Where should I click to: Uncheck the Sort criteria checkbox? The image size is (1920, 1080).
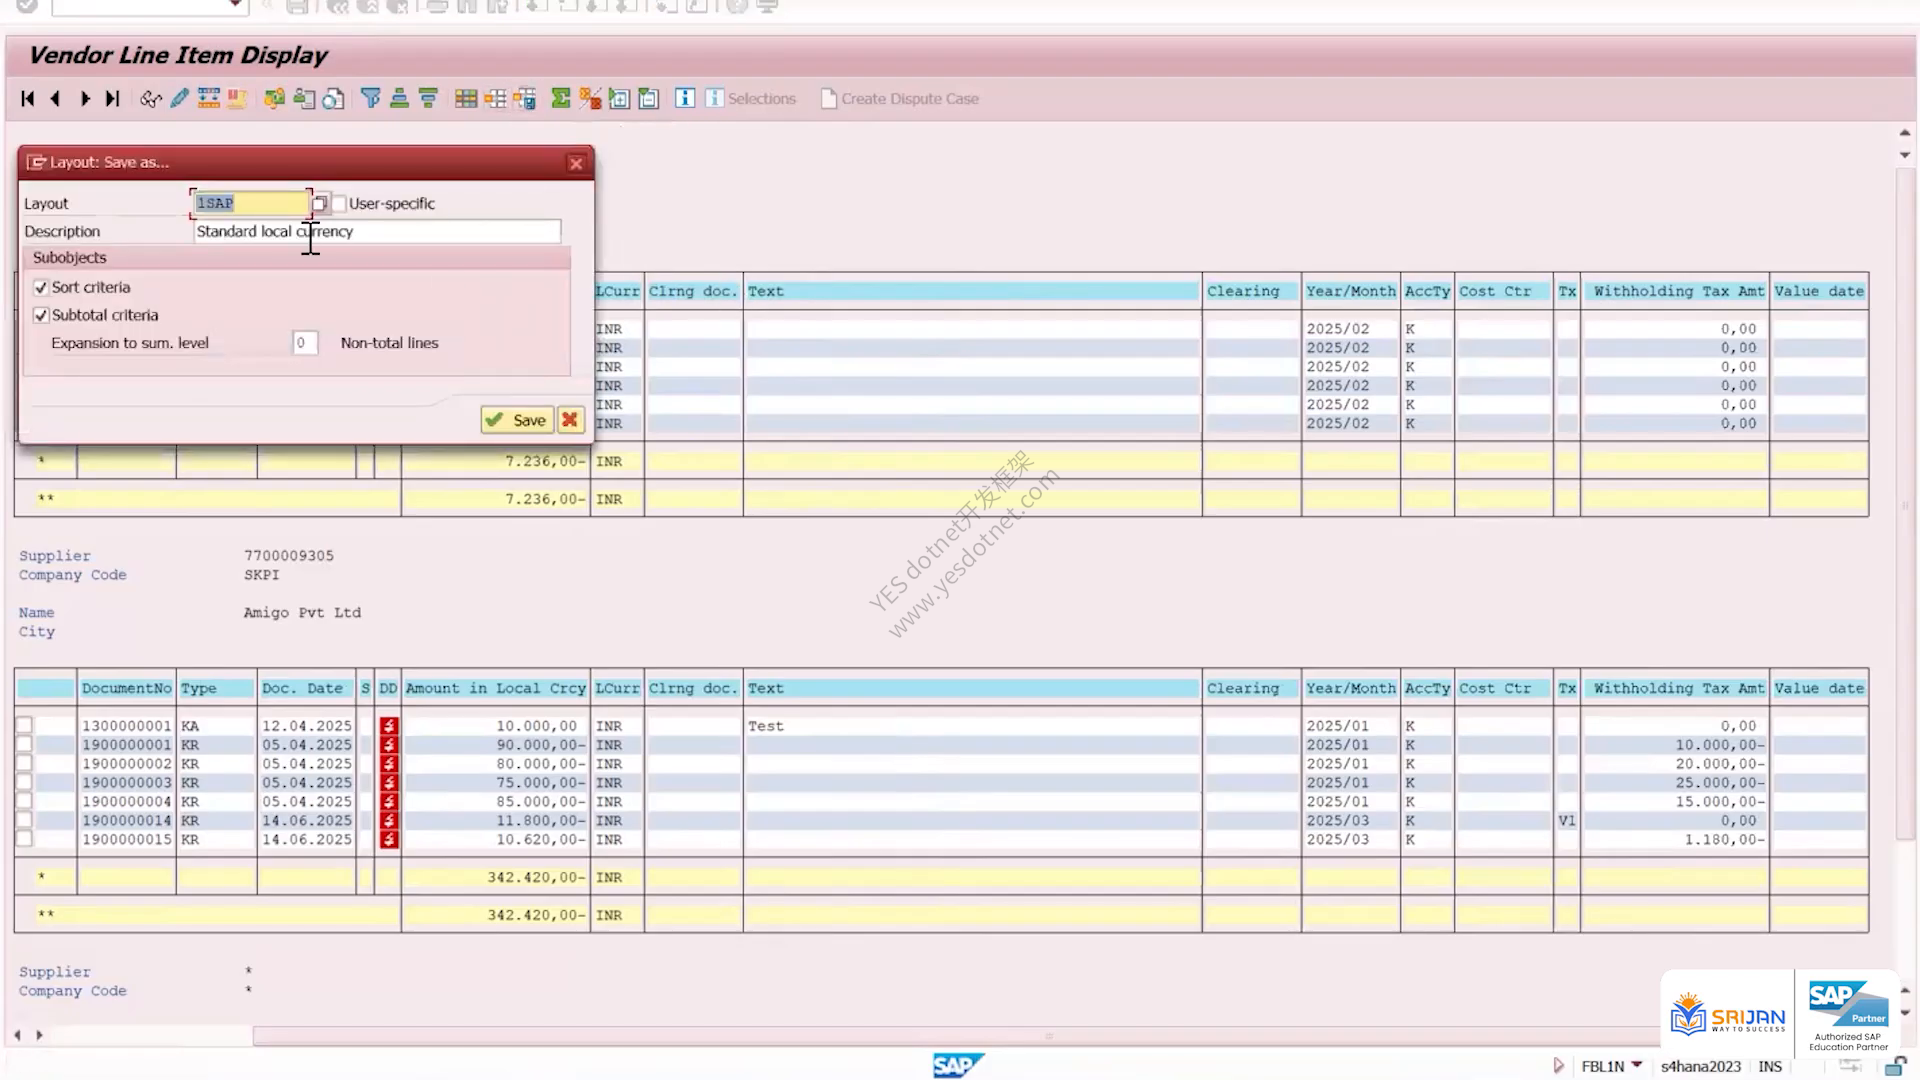click(x=41, y=287)
